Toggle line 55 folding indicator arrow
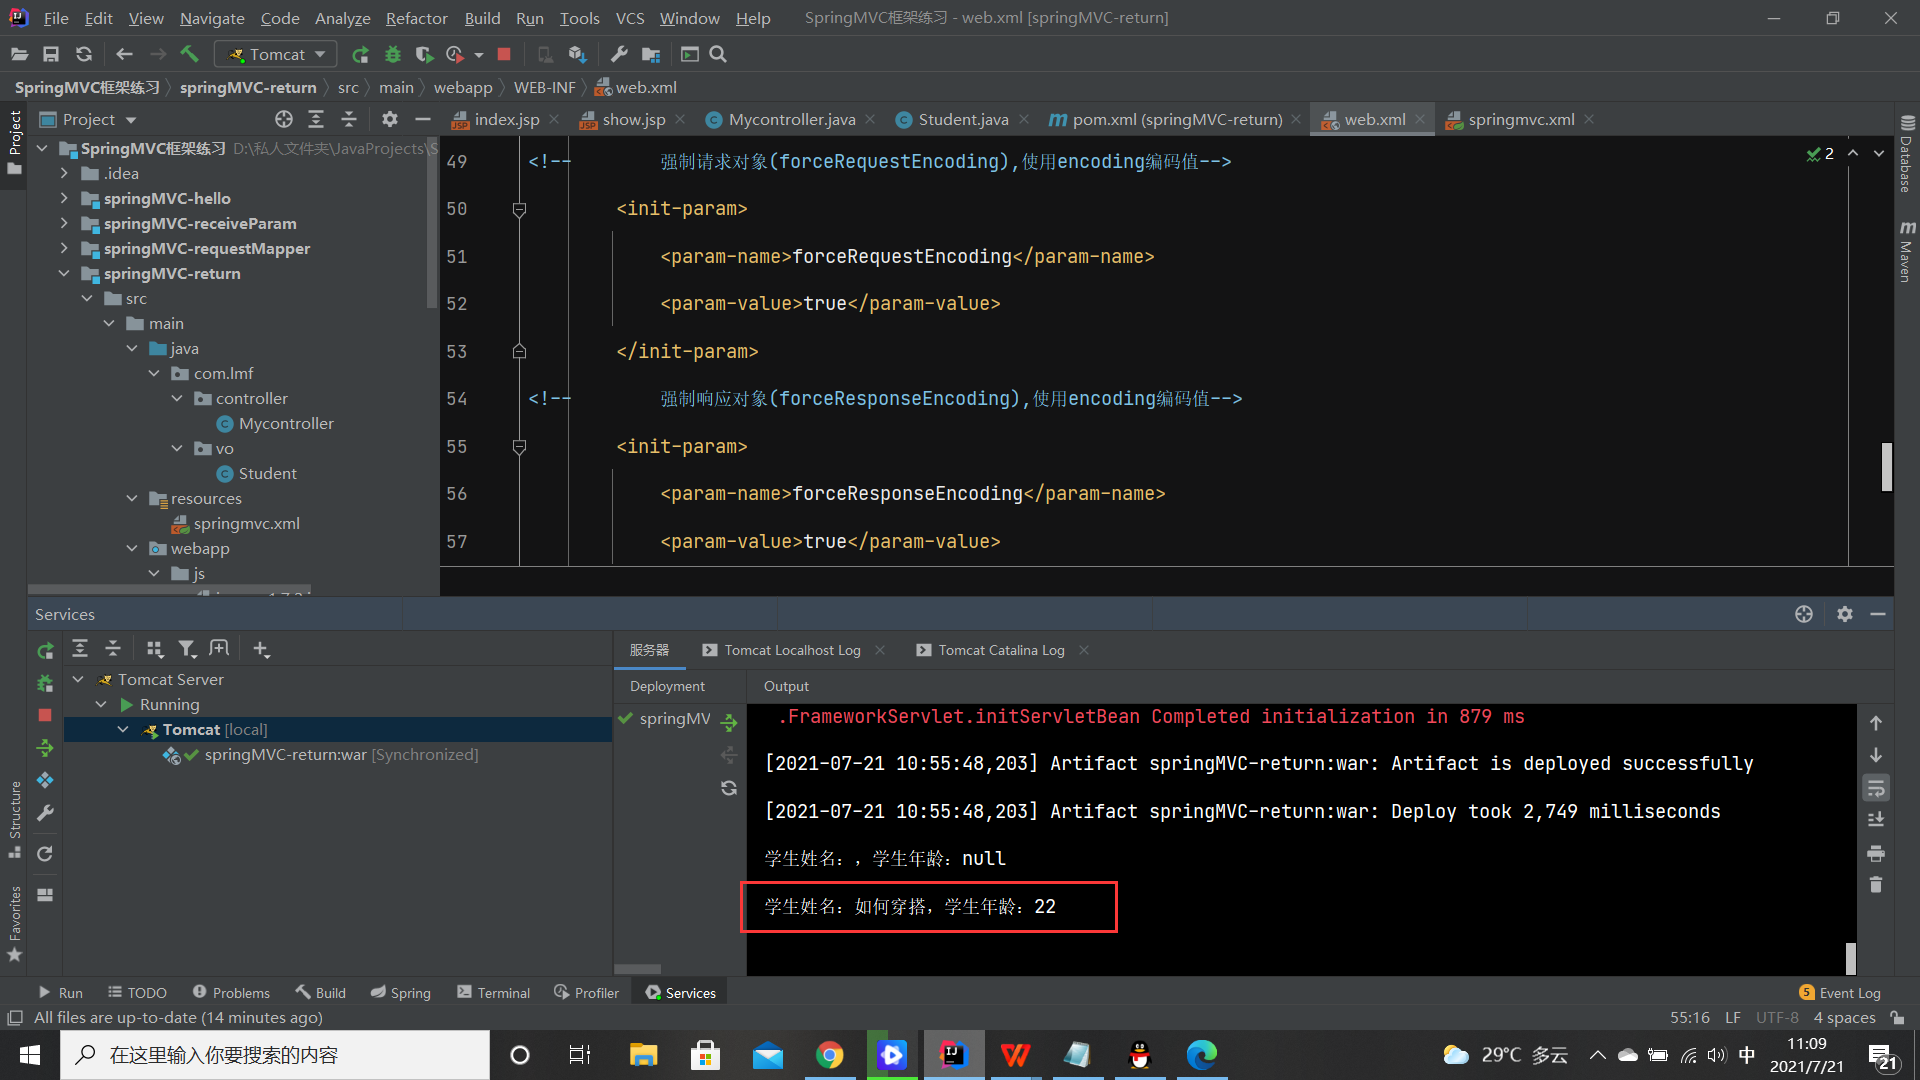This screenshot has width=1920, height=1080. coord(517,446)
